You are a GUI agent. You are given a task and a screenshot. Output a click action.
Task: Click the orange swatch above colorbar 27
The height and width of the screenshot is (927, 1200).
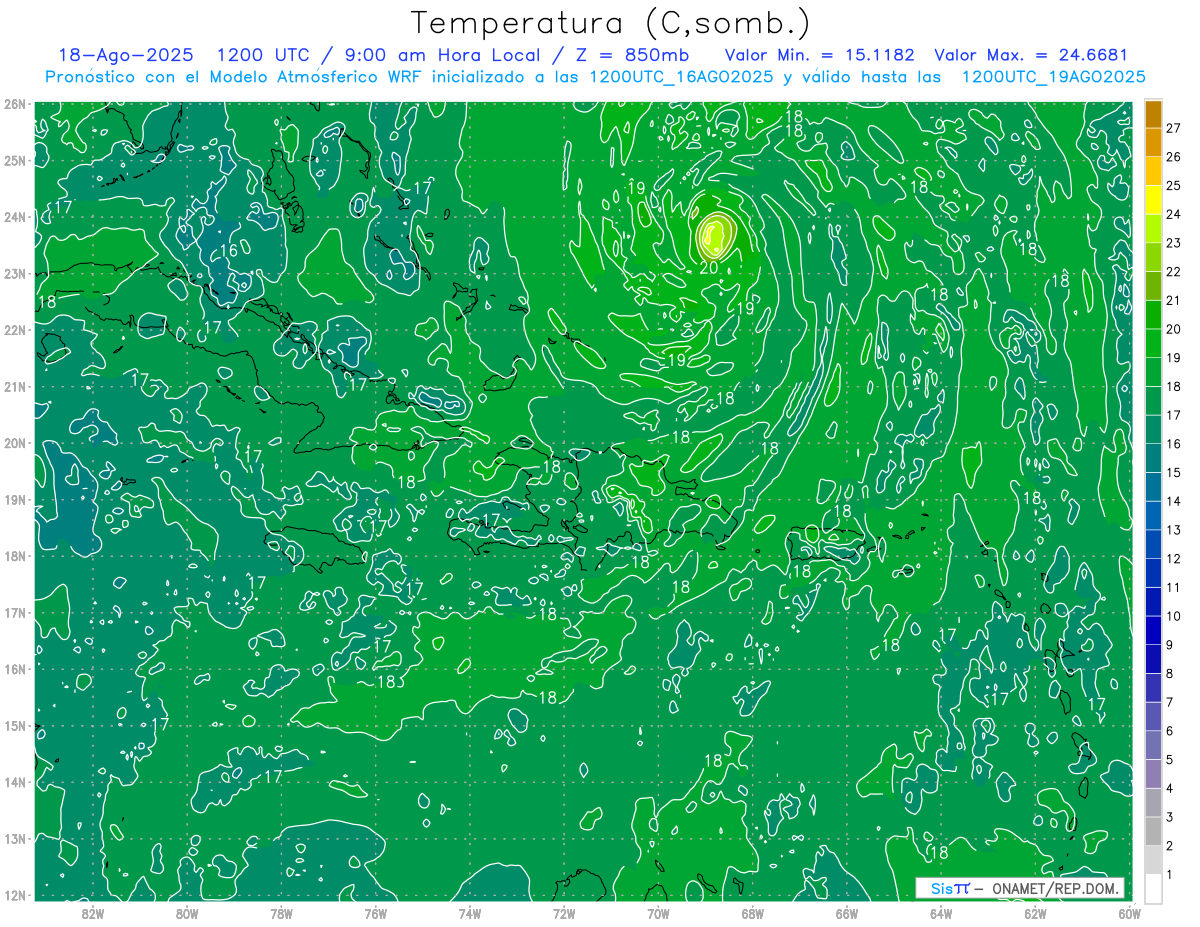(1154, 114)
